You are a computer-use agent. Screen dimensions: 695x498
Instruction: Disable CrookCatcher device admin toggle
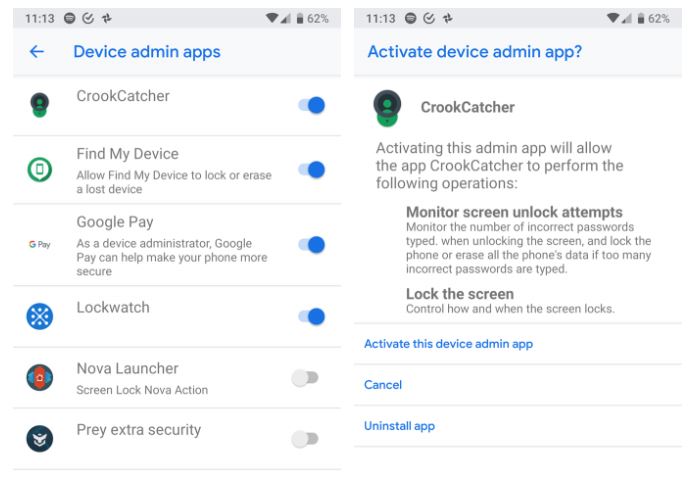coord(312,105)
